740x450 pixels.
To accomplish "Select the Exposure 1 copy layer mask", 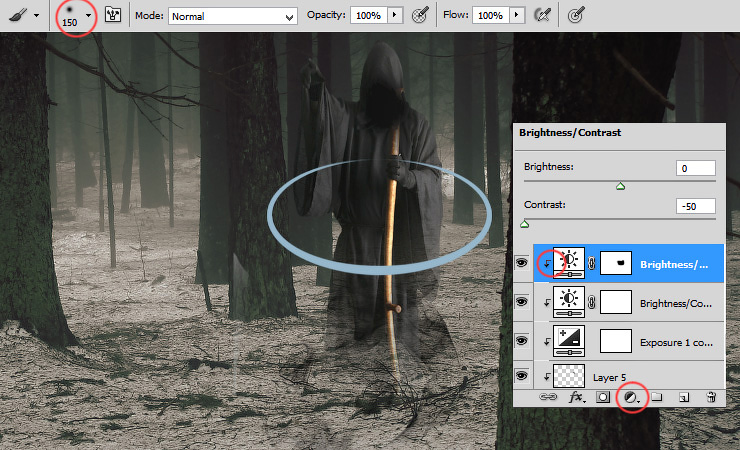I will pyautogui.click(x=616, y=341).
